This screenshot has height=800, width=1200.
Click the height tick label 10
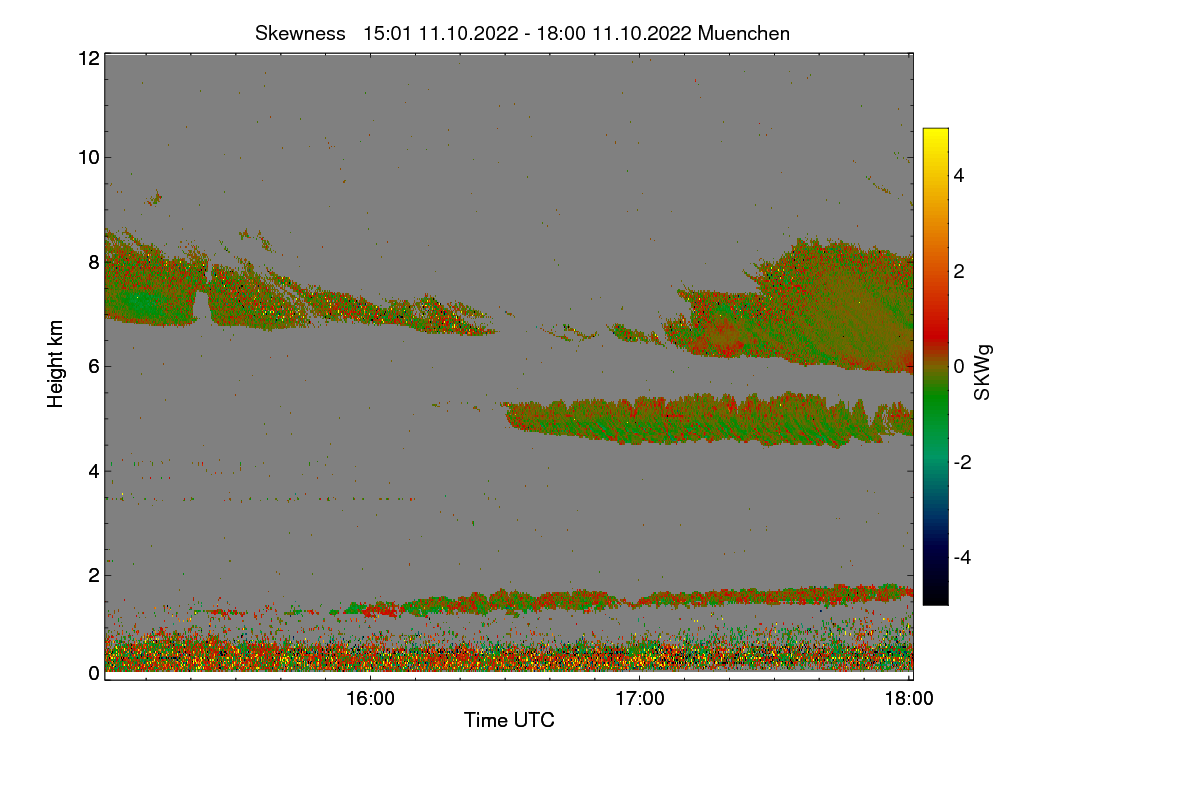tap(87, 157)
